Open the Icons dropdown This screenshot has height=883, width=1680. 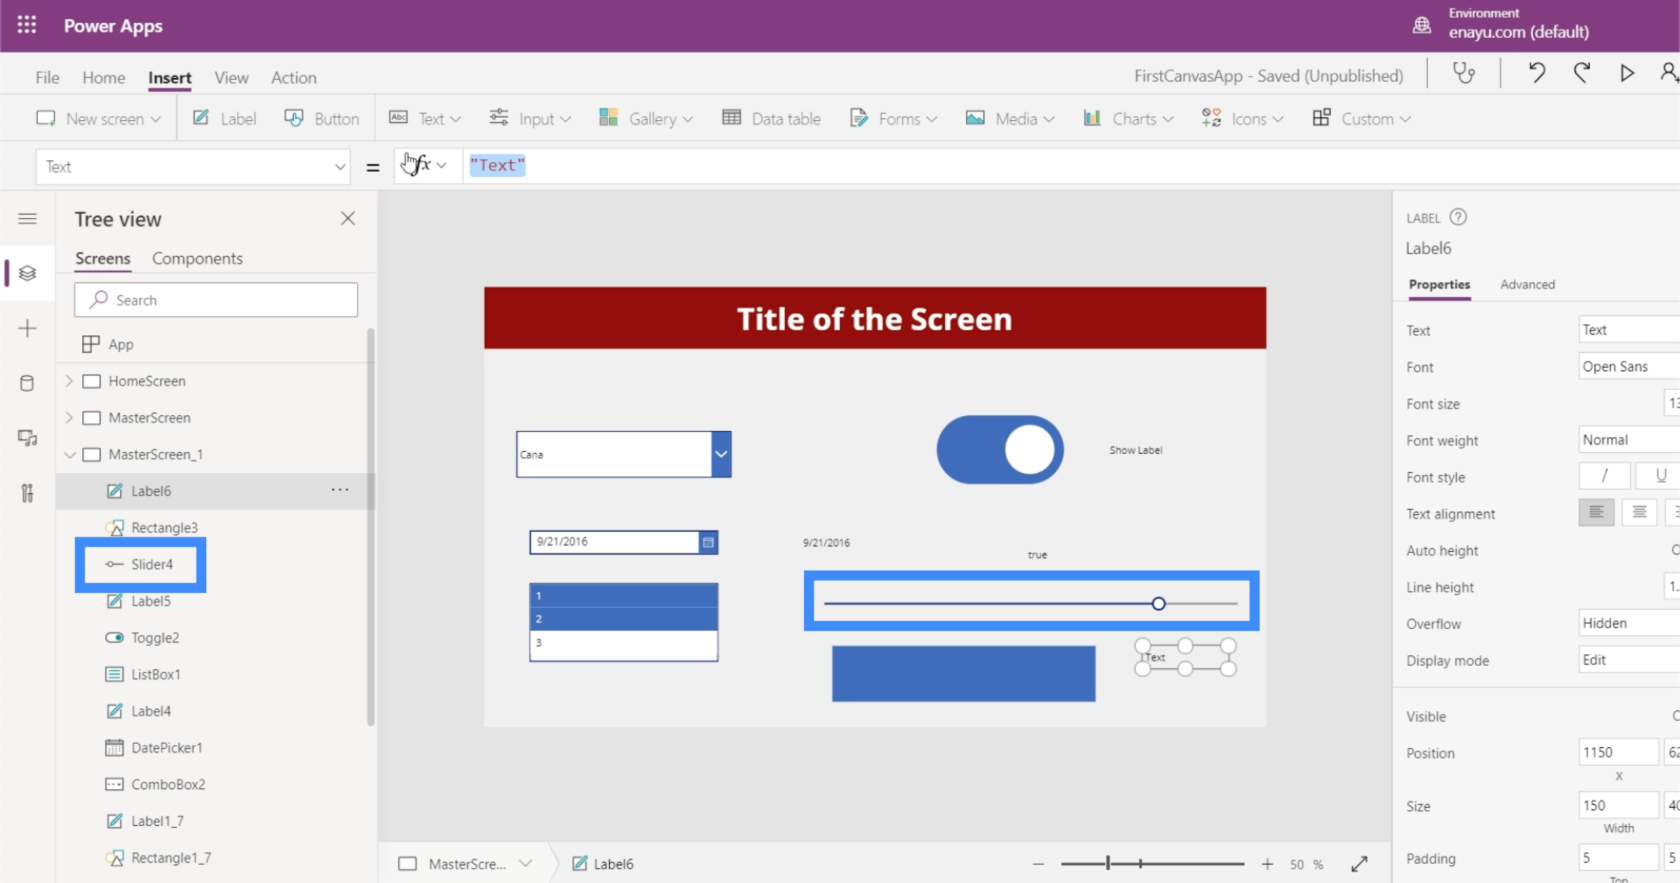[1242, 118]
